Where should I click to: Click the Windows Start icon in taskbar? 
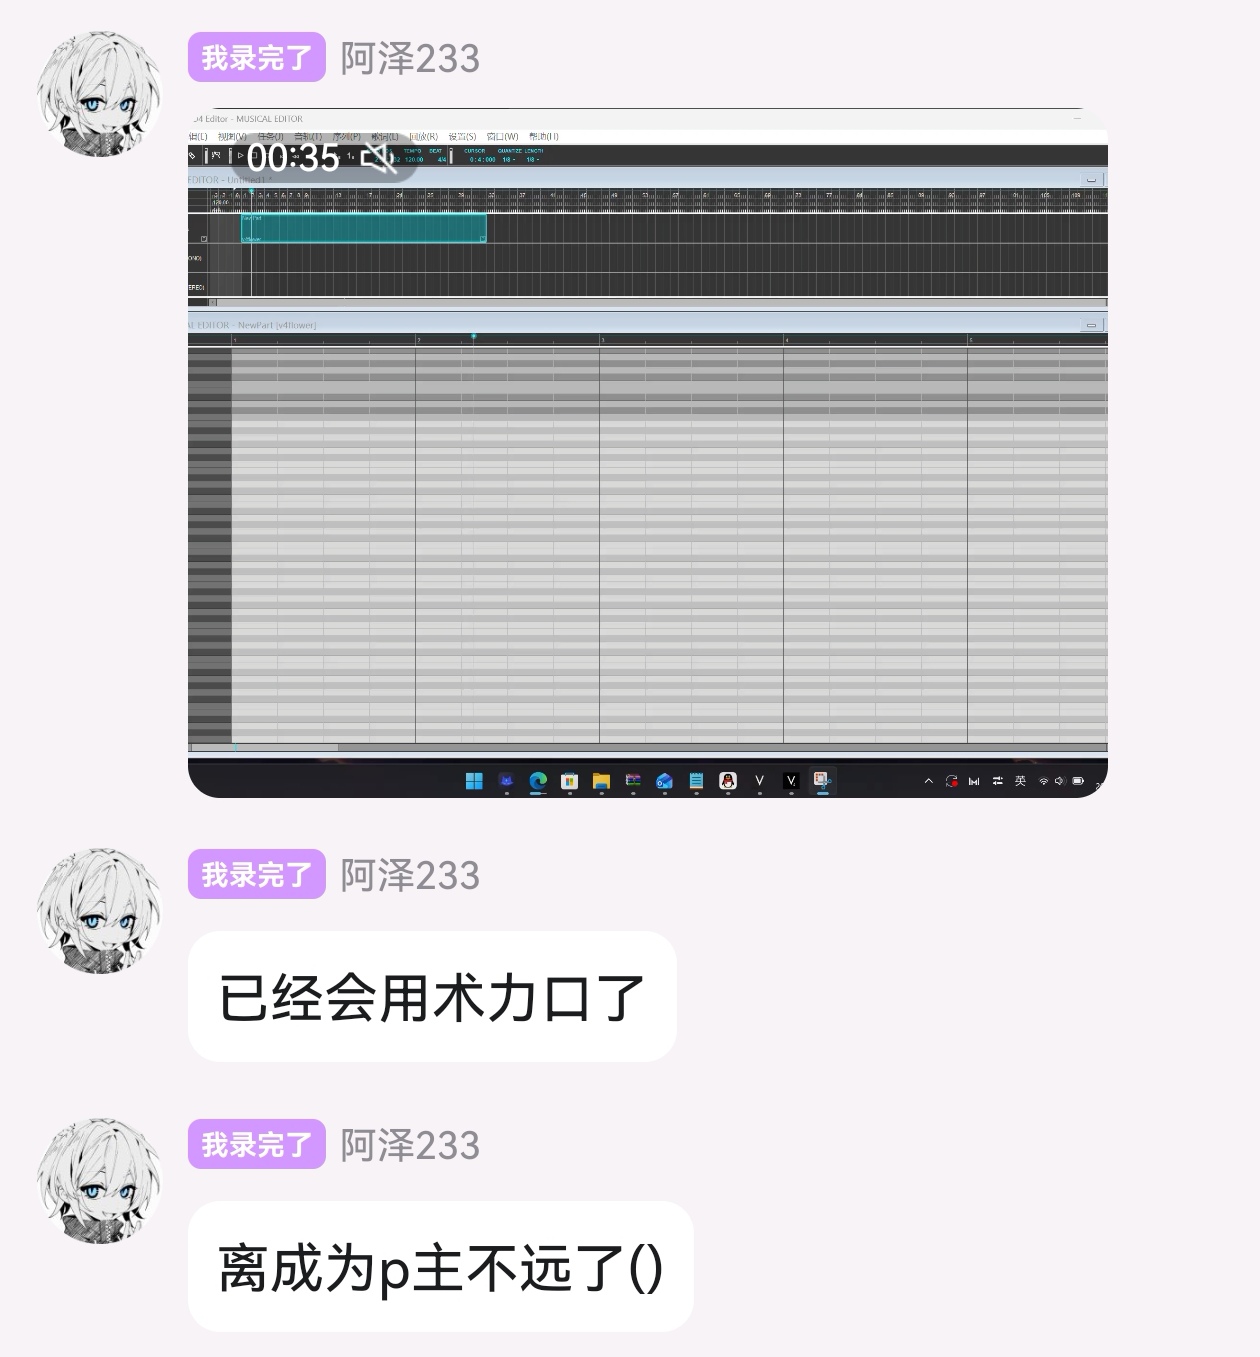pyautogui.click(x=474, y=781)
